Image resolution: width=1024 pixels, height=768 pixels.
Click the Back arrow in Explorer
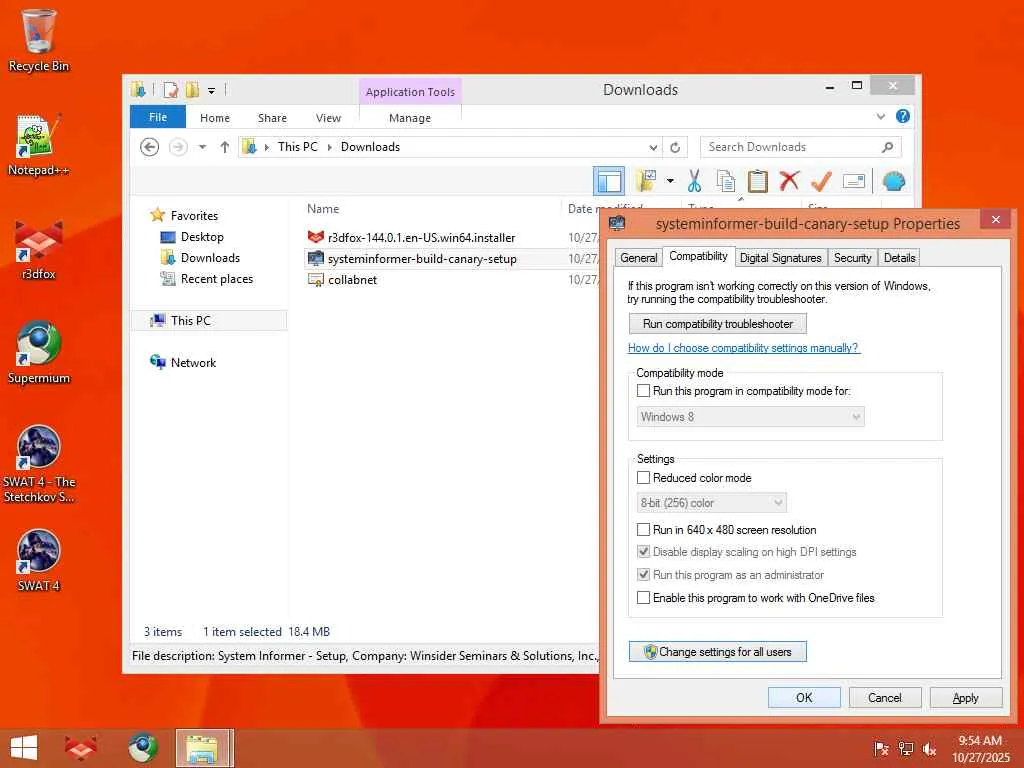pyautogui.click(x=150, y=147)
